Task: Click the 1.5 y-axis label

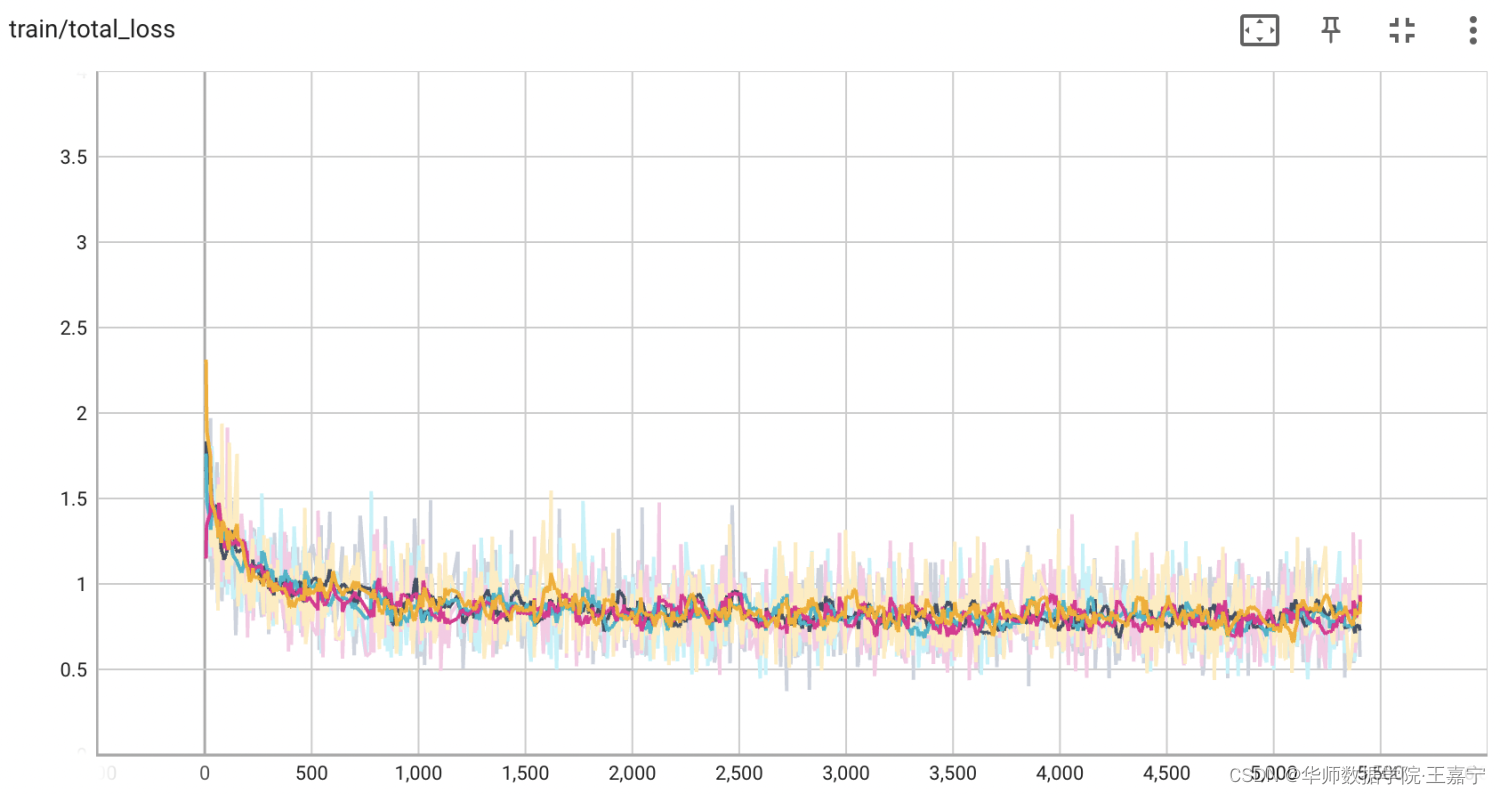Action: point(72,498)
